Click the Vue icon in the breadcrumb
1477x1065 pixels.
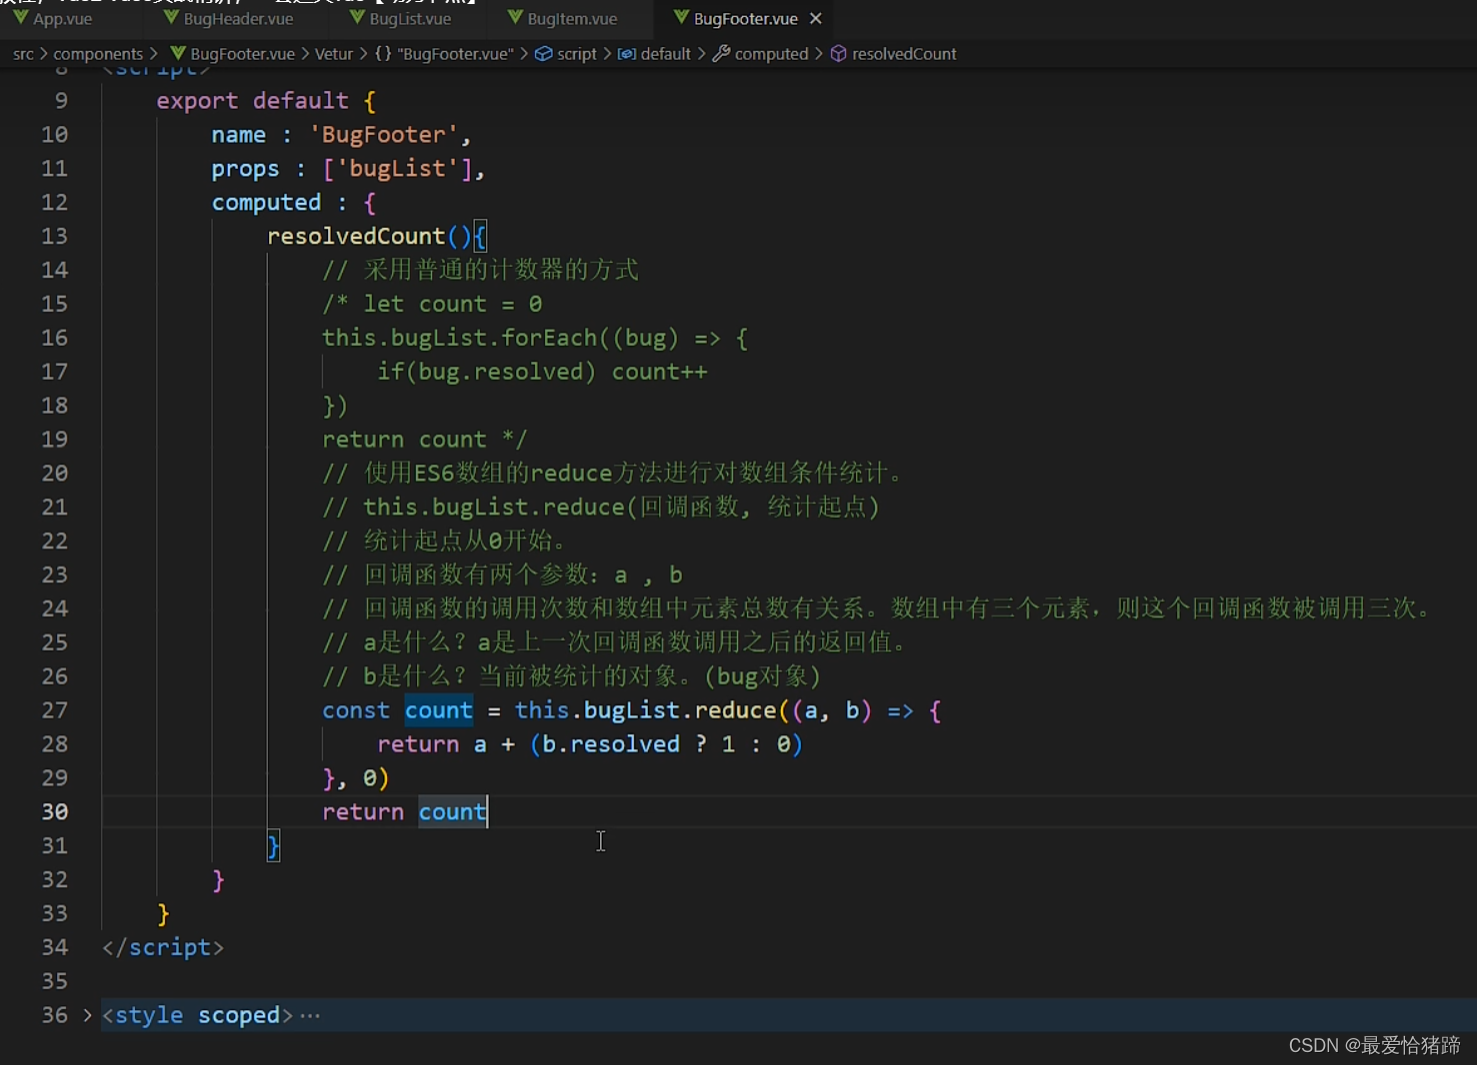(x=178, y=53)
